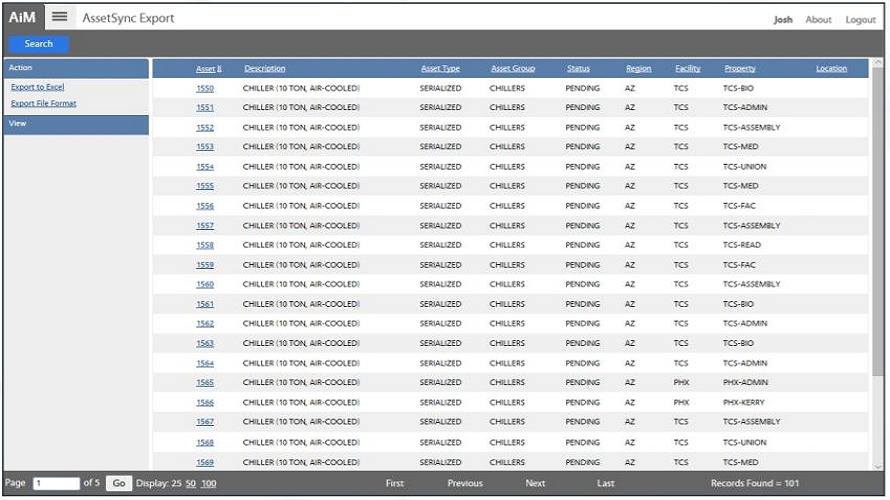The image size is (890, 500).
Task: Select PHX-ADMIN property cell
Action: 745,383
